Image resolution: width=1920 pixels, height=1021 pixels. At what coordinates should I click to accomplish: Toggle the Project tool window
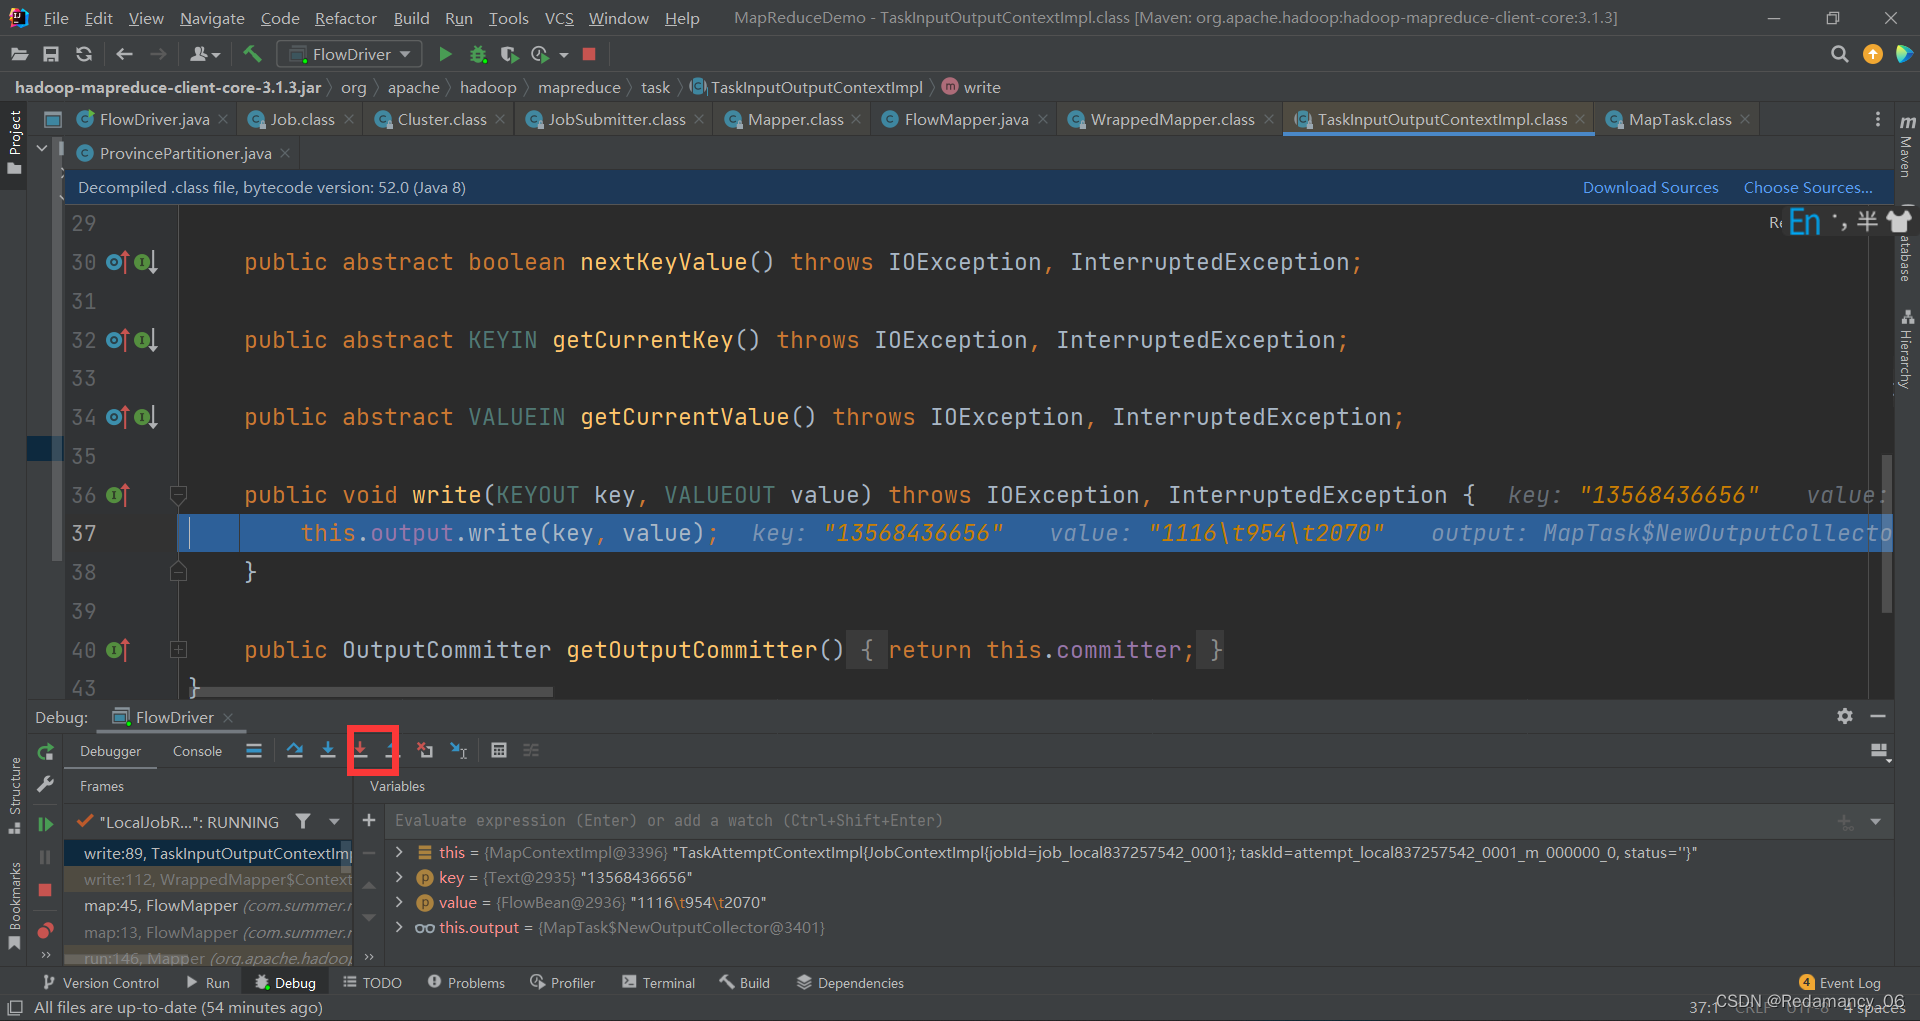pos(14,142)
